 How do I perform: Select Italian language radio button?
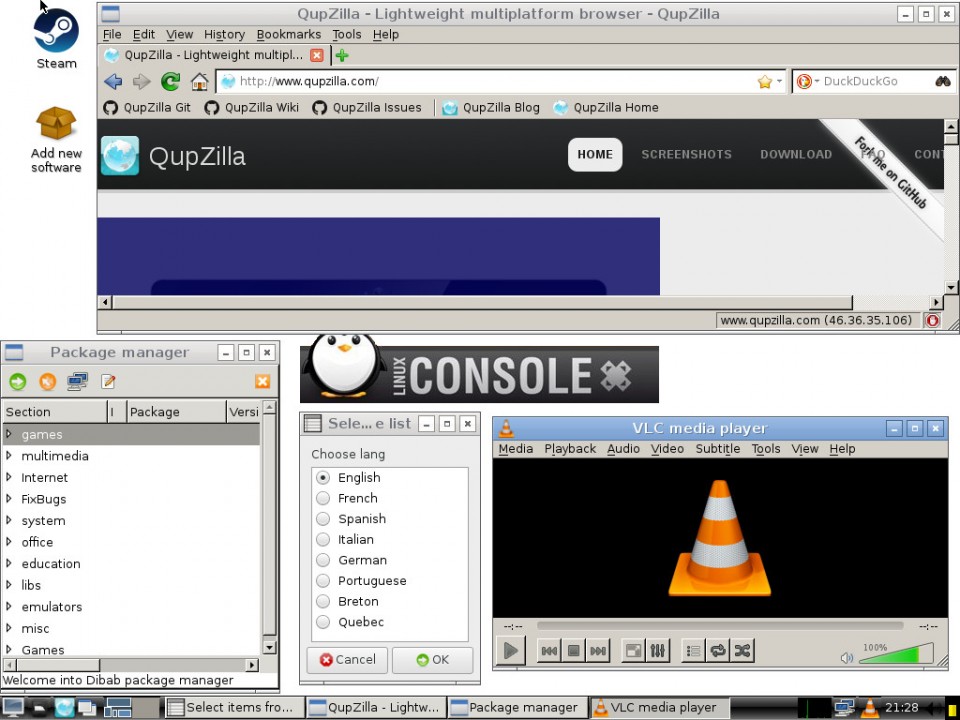click(323, 539)
